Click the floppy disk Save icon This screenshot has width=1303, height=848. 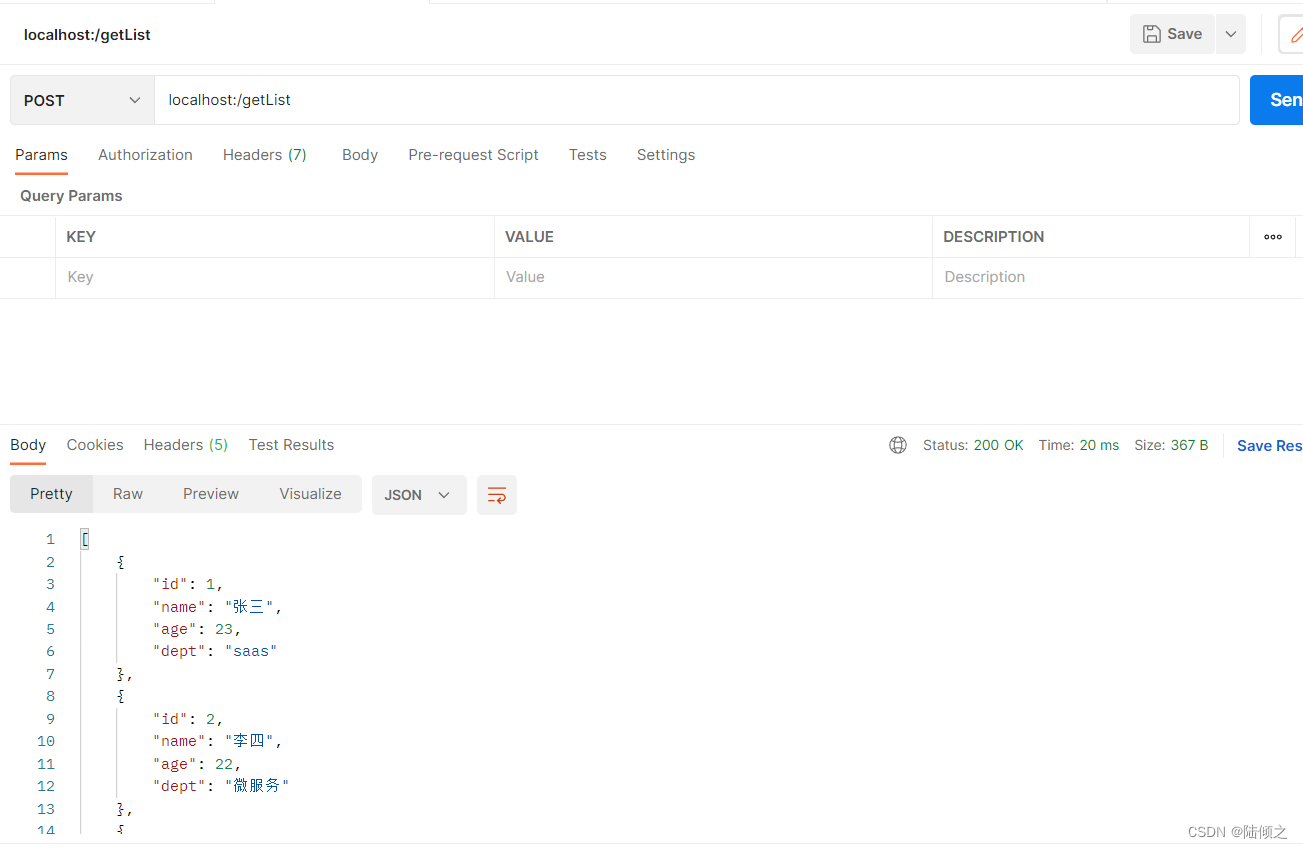pos(1152,34)
